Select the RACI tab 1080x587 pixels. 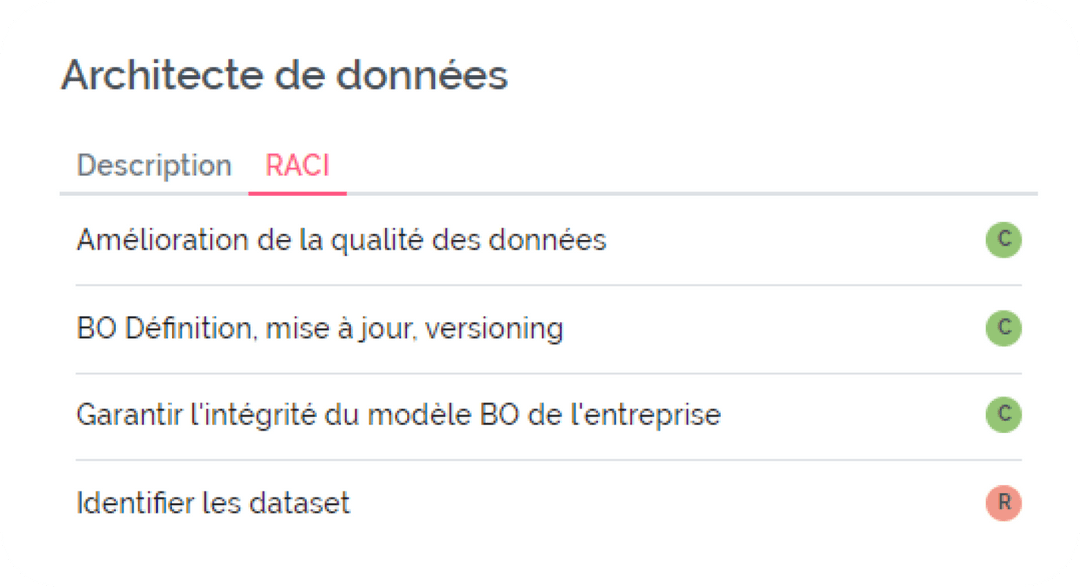pos(297,165)
